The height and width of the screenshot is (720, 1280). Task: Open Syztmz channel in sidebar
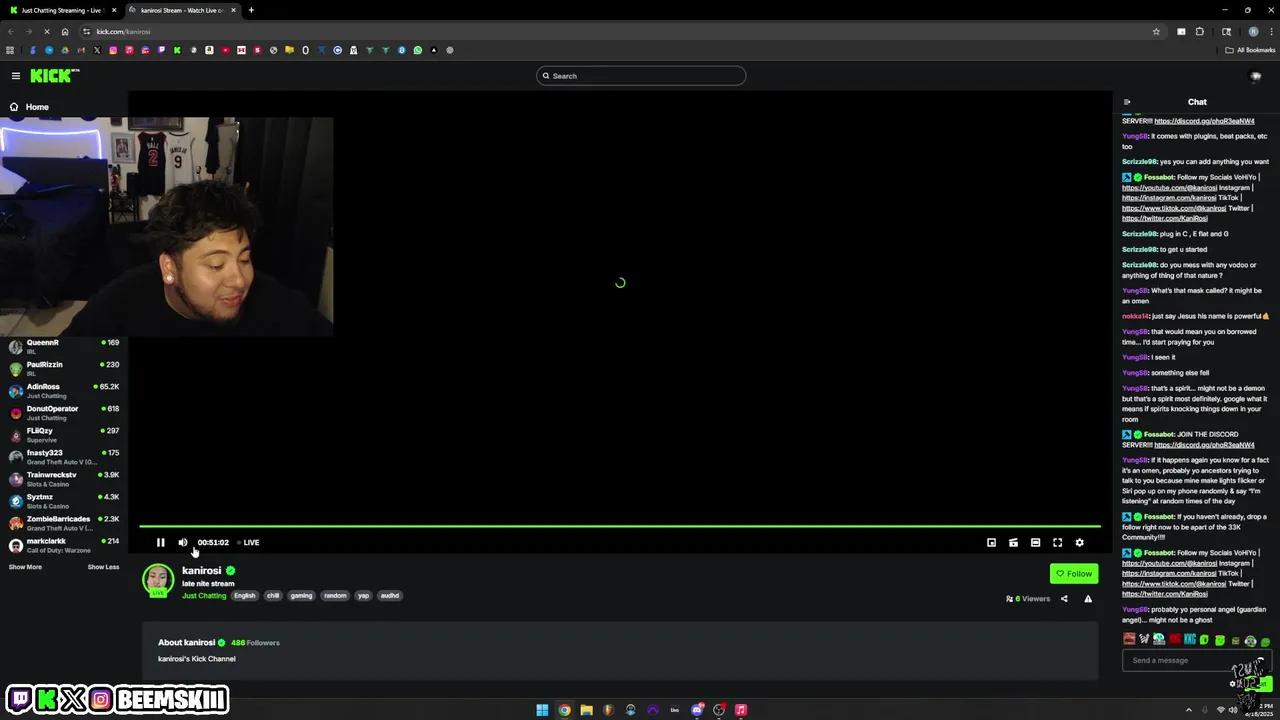64,501
